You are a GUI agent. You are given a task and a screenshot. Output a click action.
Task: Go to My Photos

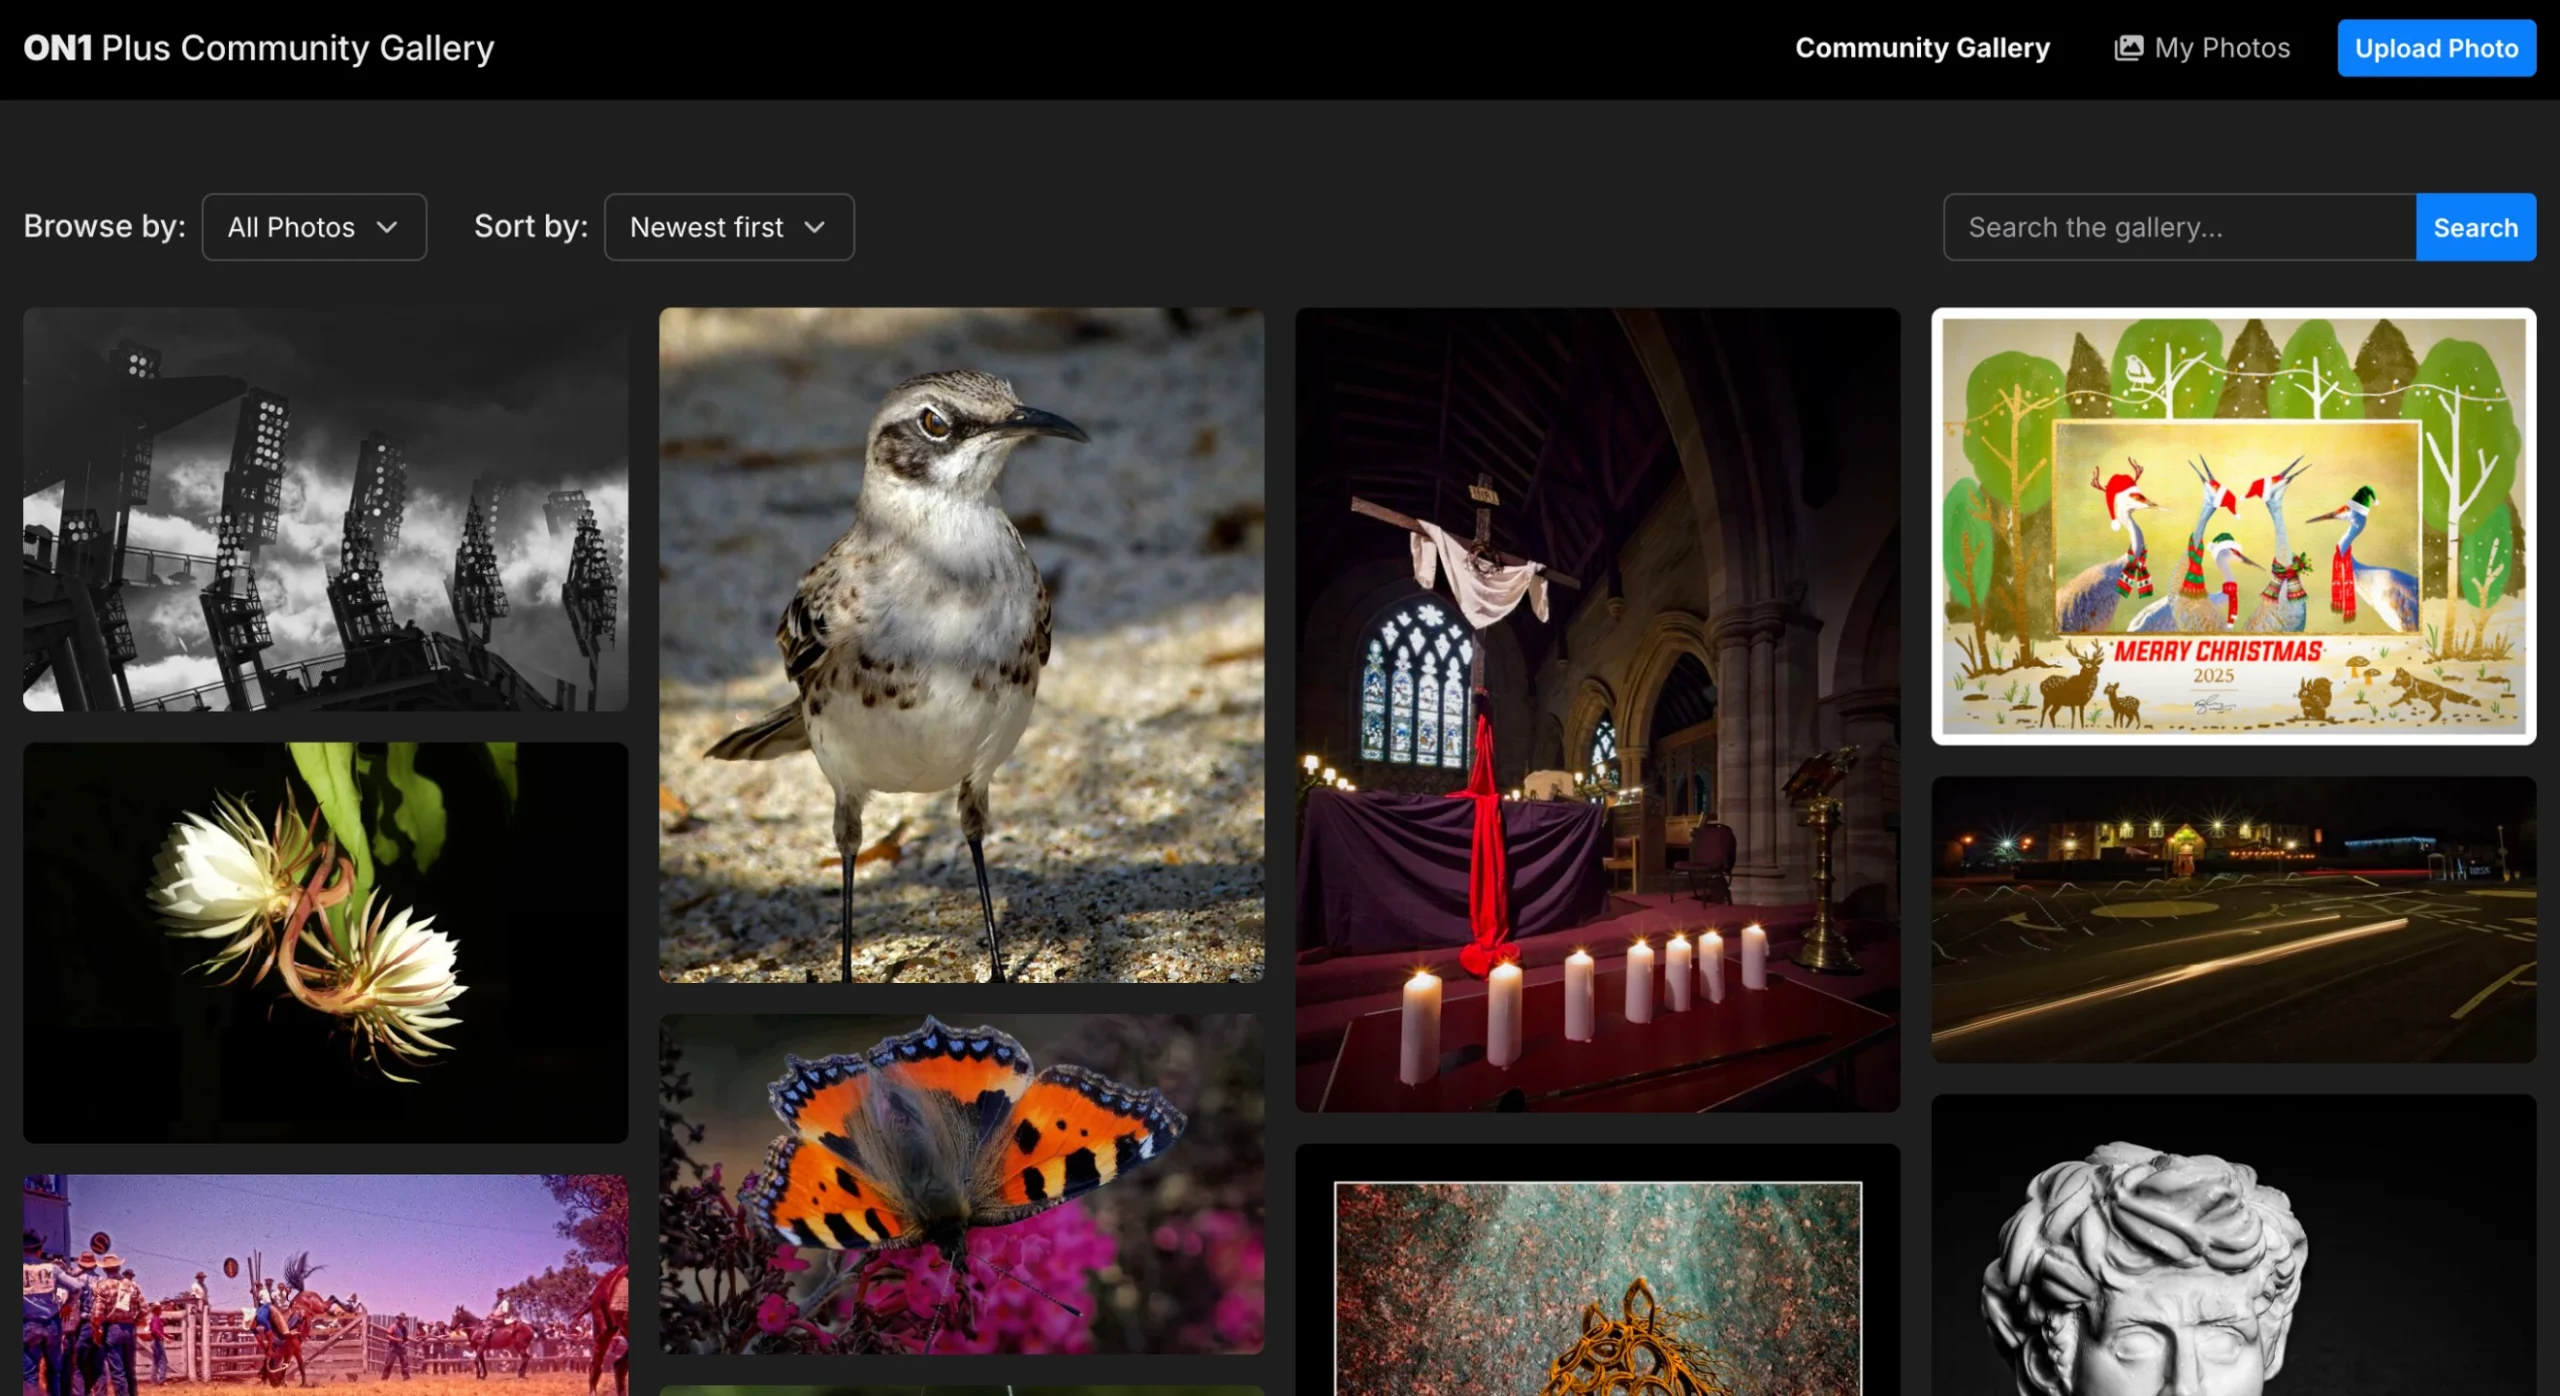point(2202,48)
